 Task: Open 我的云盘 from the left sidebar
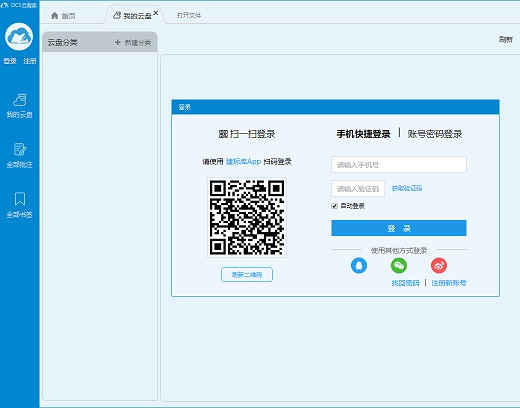[19, 106]
